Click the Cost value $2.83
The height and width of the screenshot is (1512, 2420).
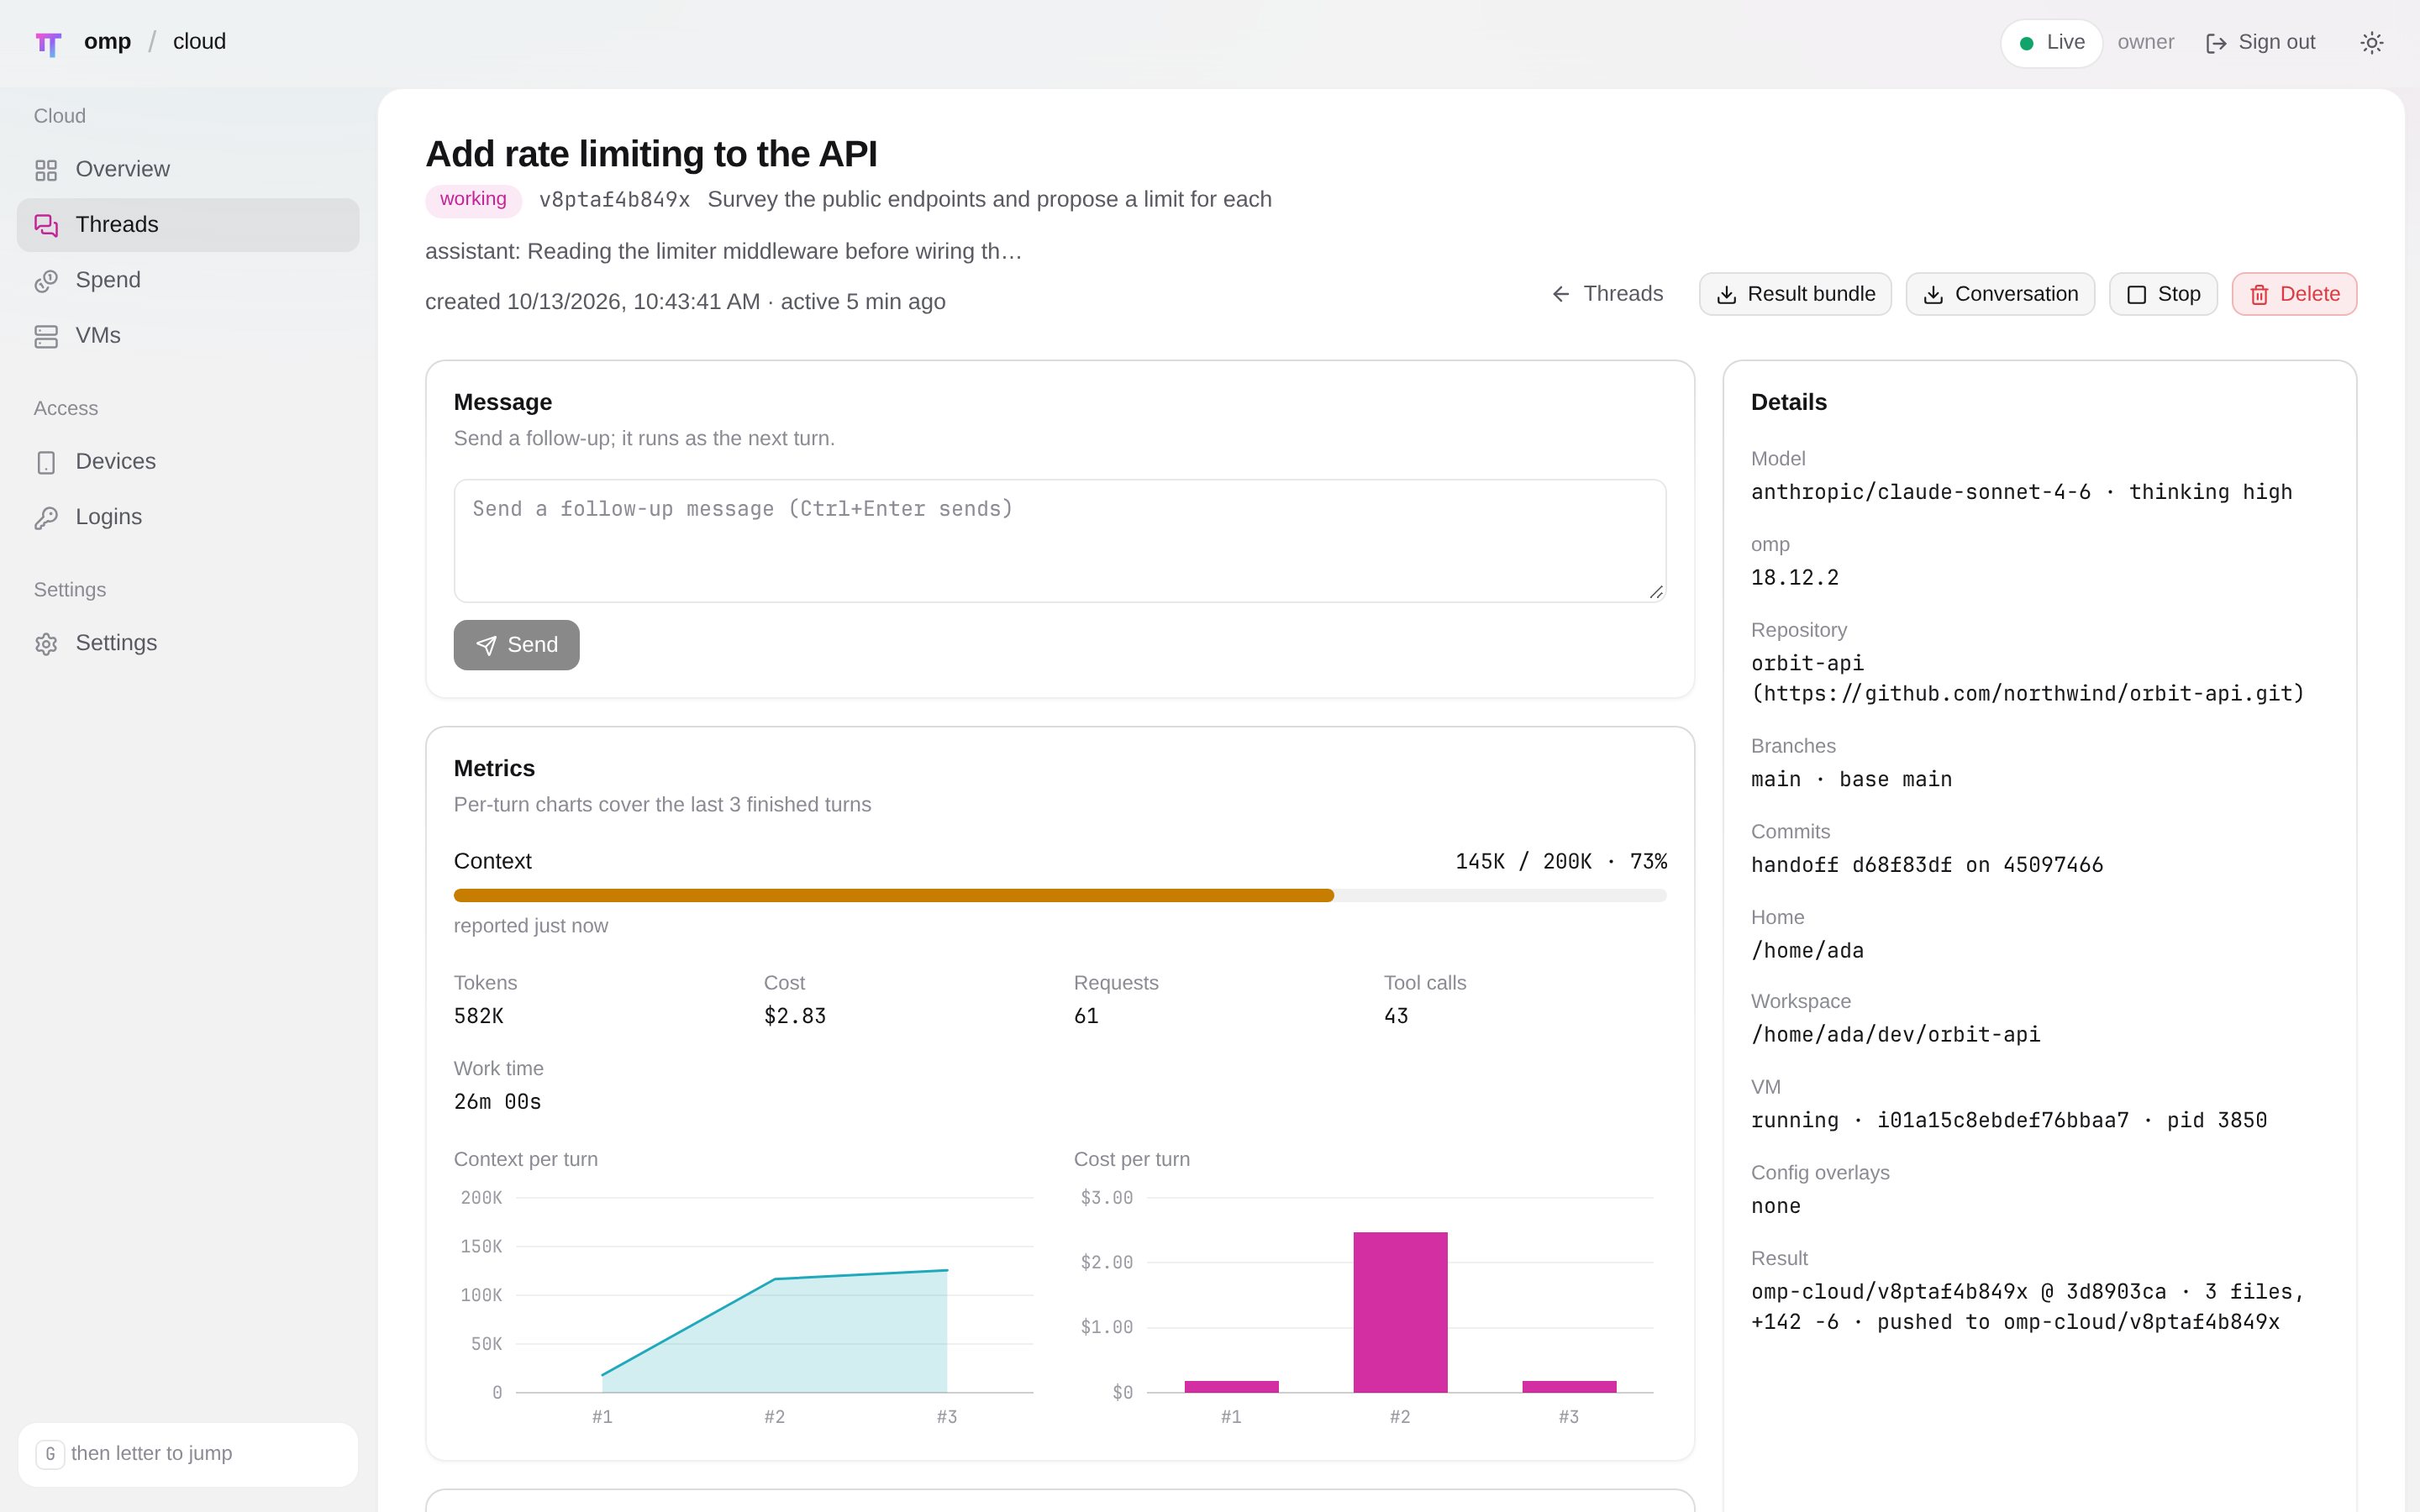(795, 1016)
